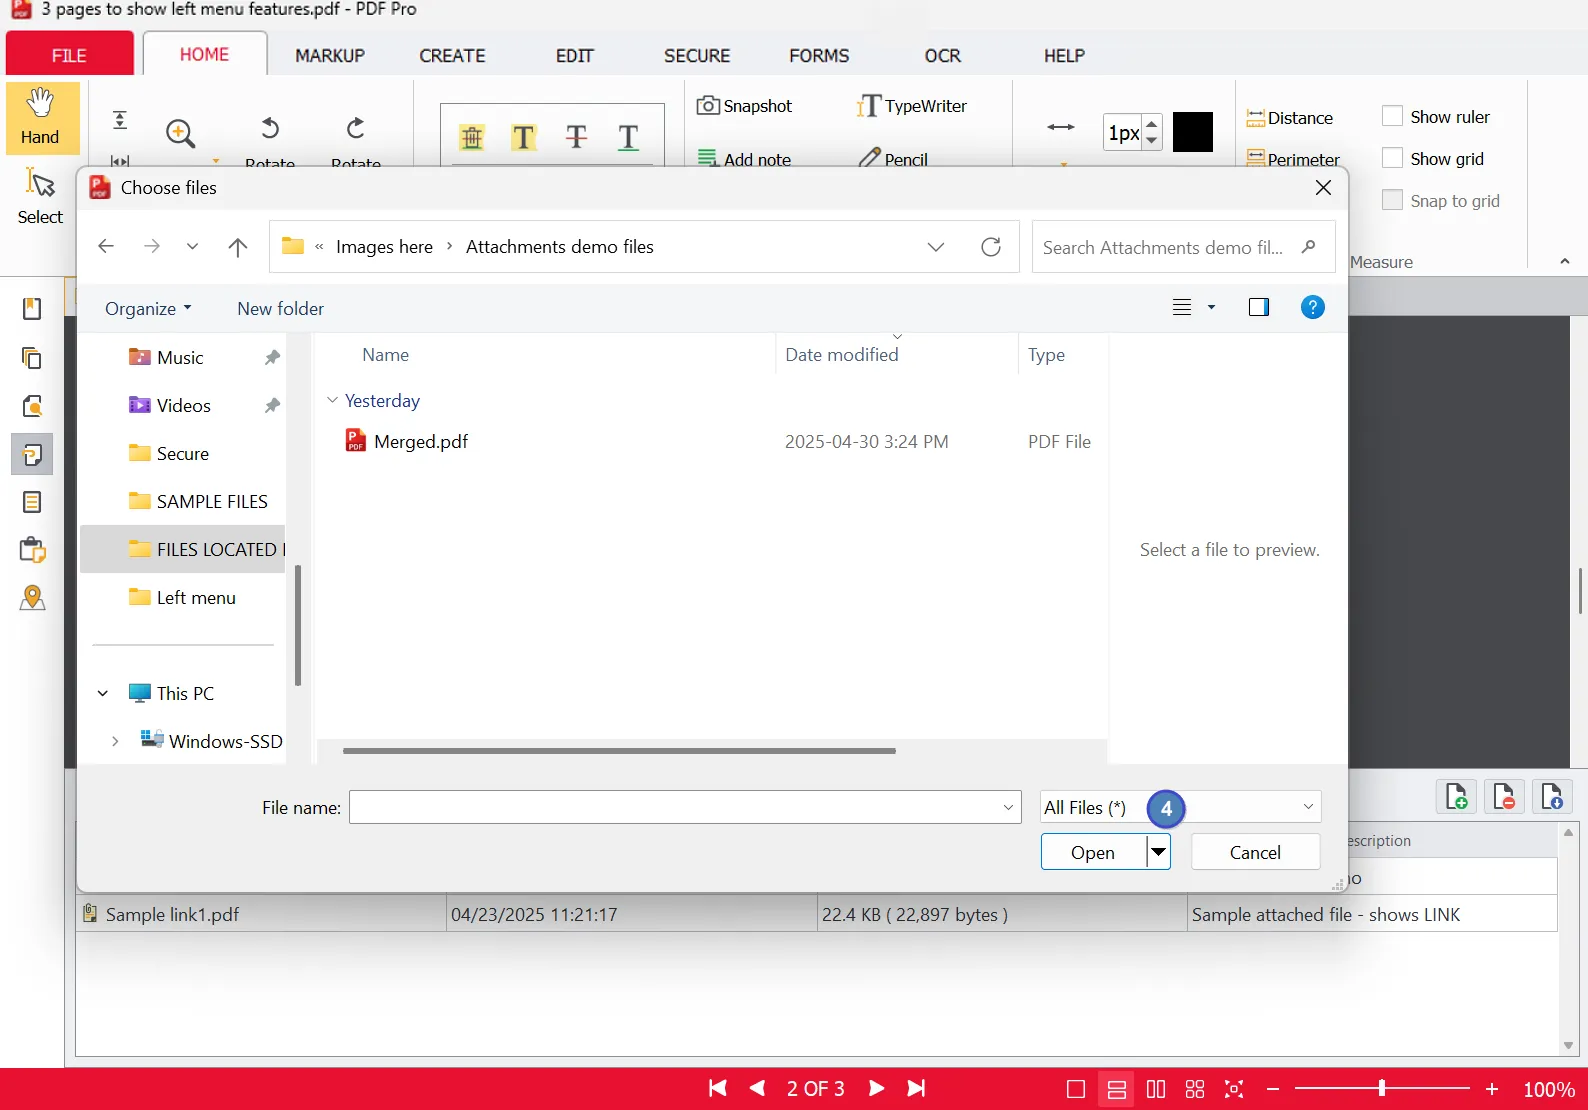Open the Organize dropdown
The height and width of the screenshot is (1110, 1588).
coord(148,308)
